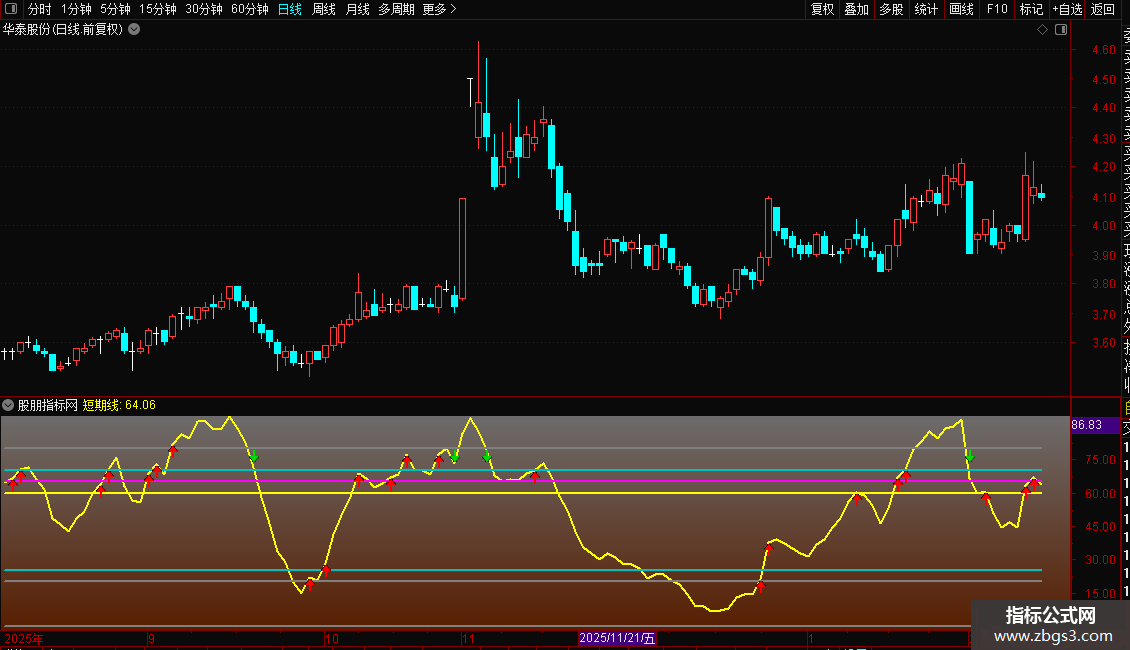The width and height of the screenshot is (1130, 650).
Task: Select the 5分钟 period tab
Action: click(x=115, y=9)
